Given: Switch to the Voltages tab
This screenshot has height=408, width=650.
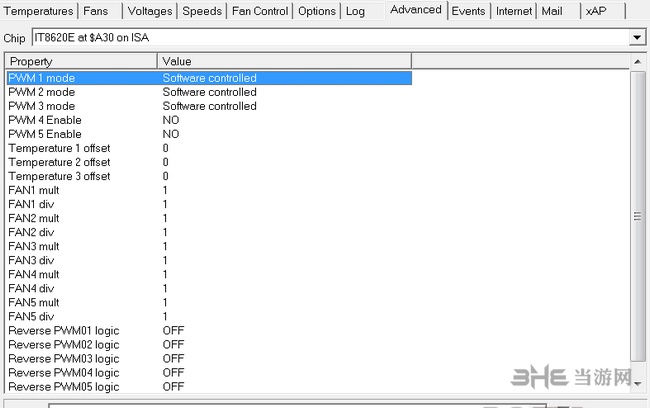Looking at the screenshot, I should tap(150, 11).
